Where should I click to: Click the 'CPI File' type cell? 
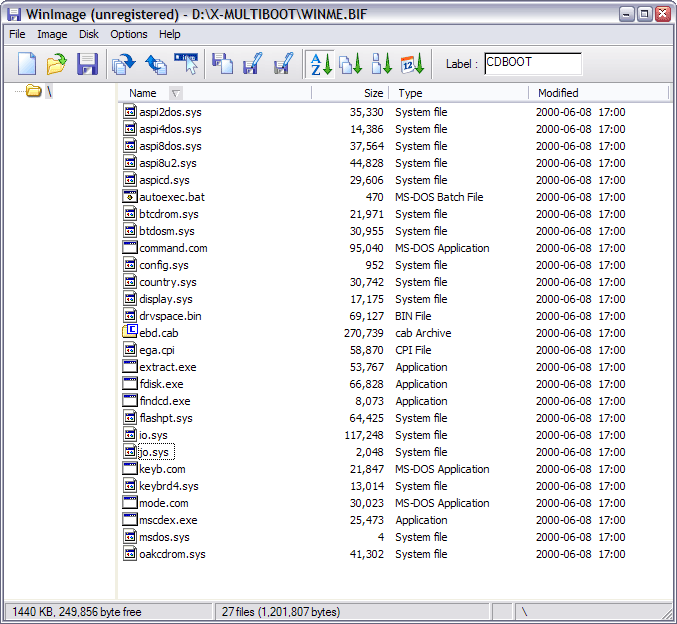point(413,350)
